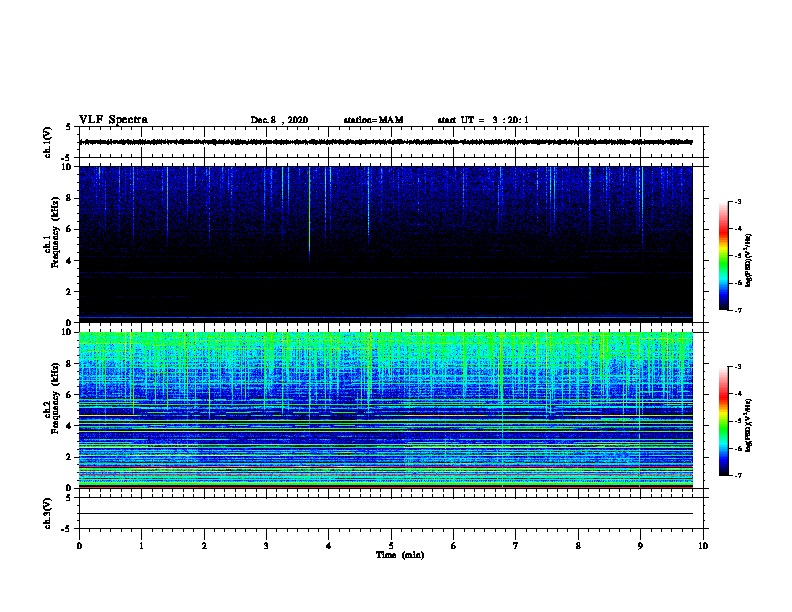
Task: Click ch.1(V) axis upper limit "5"
Action: (69, 127)
